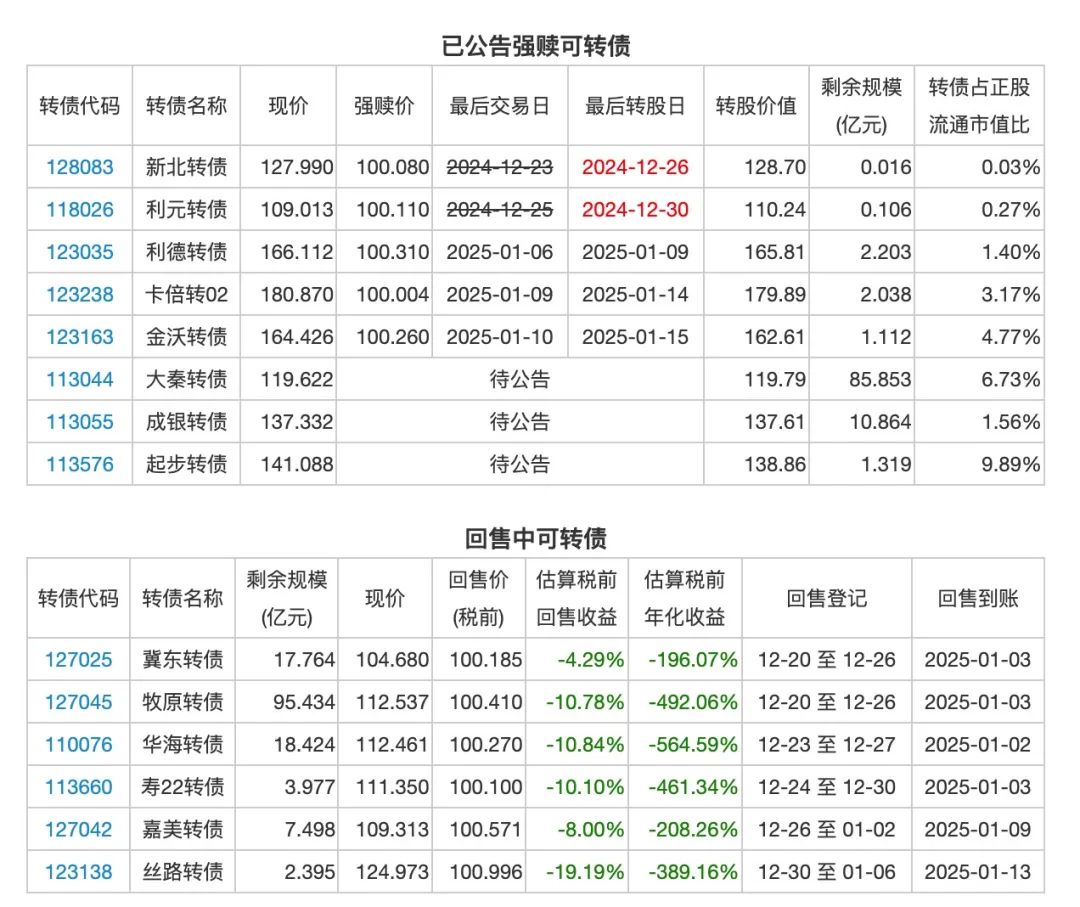Select bond name 华海转债
The image size is (1080, 907).
point(183,744)
